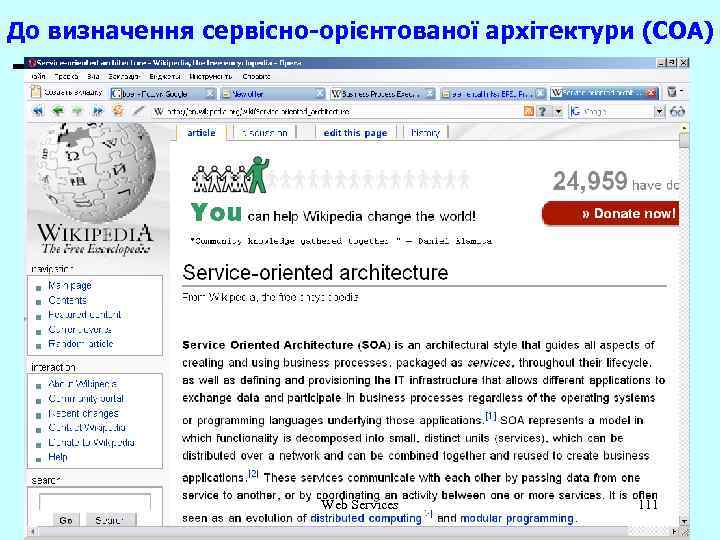The image size is (720, 540).
Task: Open the Виджеты menu
Action: pos(164,77)
